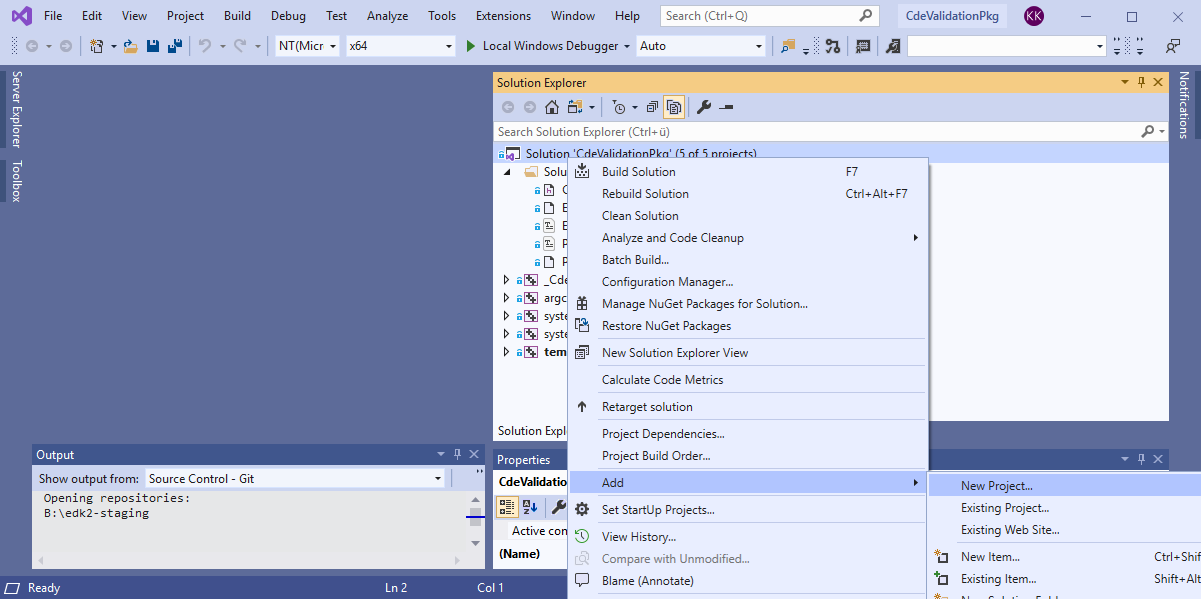Viewport: 1201px width, 599px height.
Task: Open the Build menu
Action: tap(237, 15)
